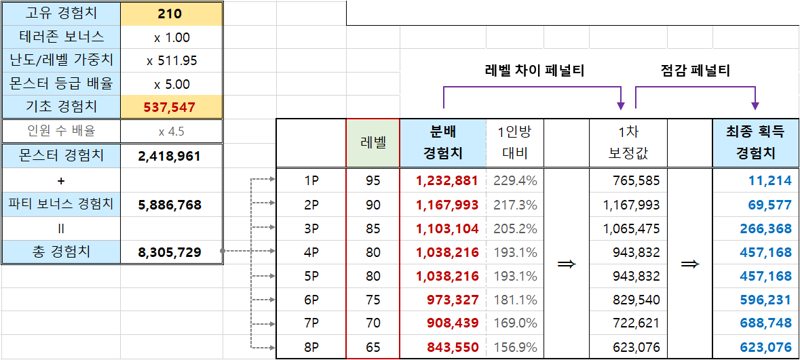Select the 고유 경험치 value 210 cell
This screenshot has height=360, width=800.
(x=172, y=14)
